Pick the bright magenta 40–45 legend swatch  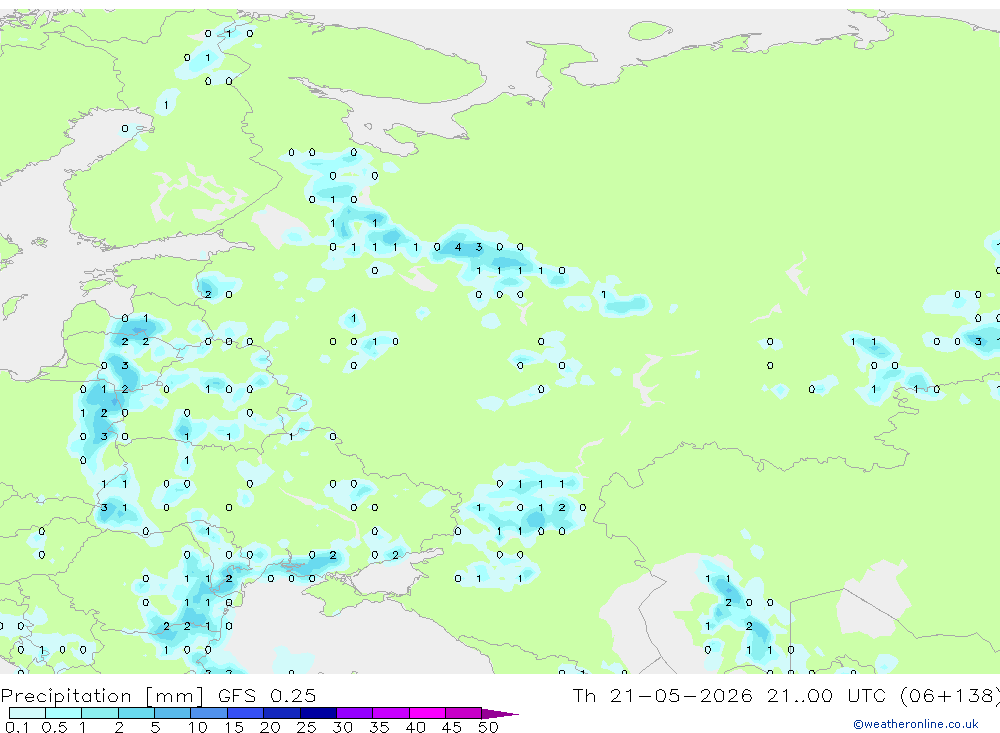click(x=427, y=713)
